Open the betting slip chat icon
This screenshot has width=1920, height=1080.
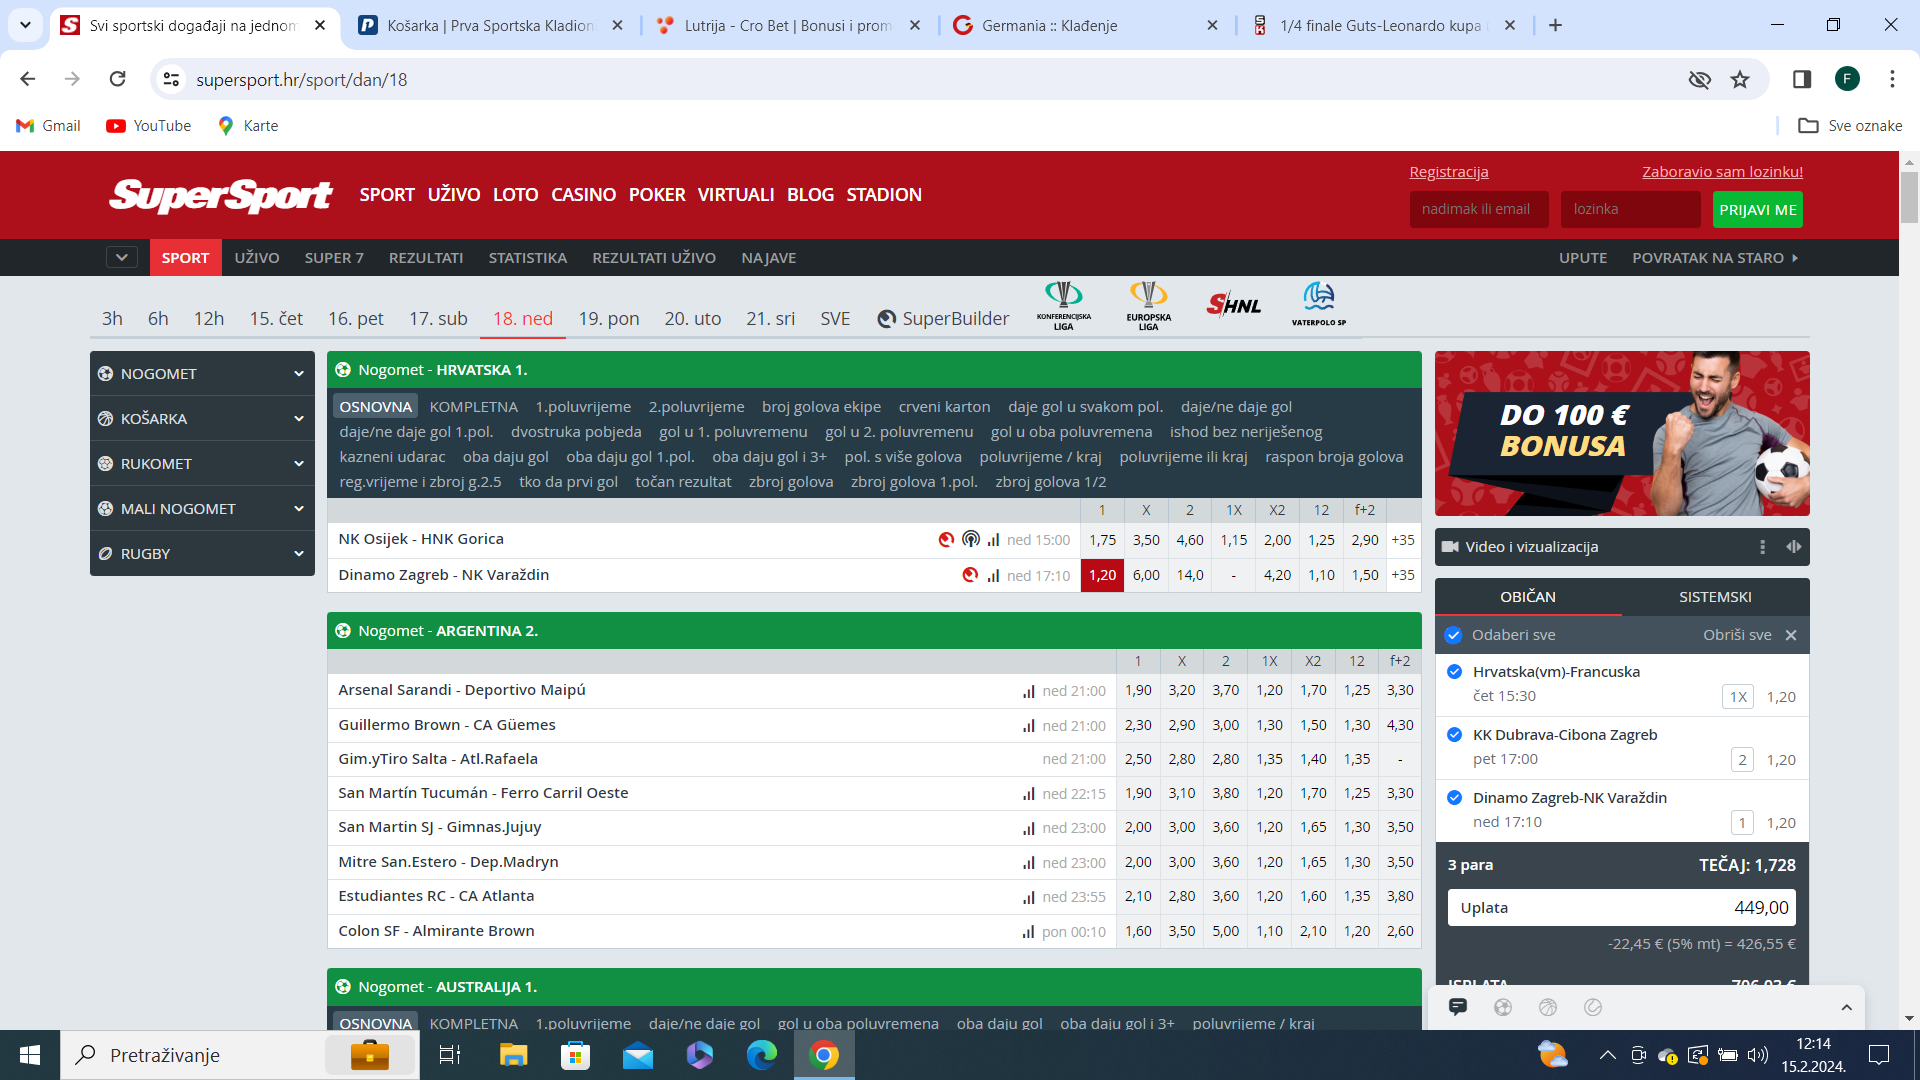point(1457,1007)
